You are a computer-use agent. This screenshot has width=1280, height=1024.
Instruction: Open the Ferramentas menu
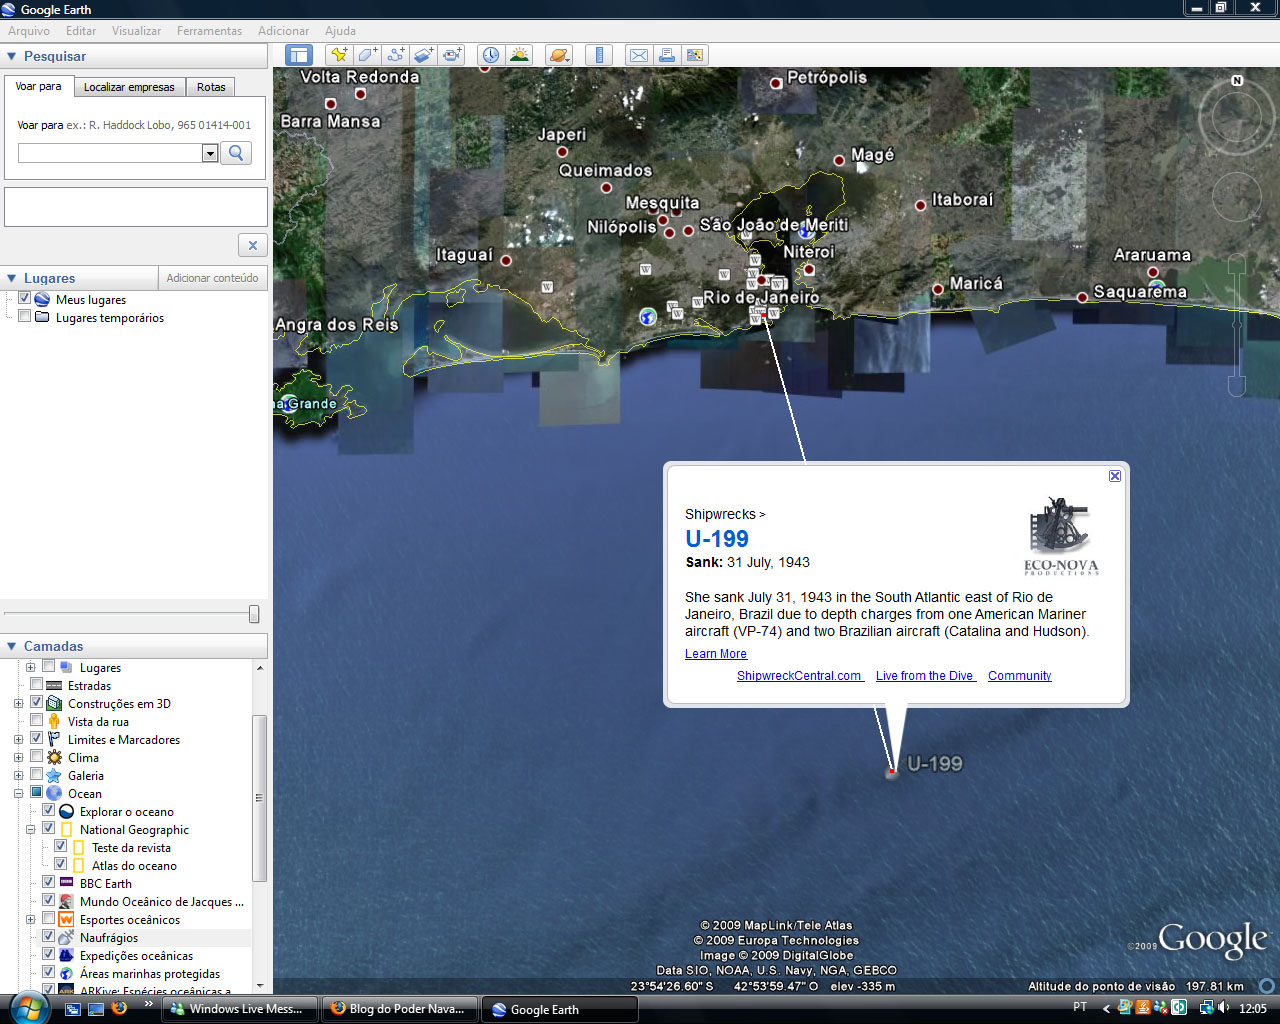point(209,31)
